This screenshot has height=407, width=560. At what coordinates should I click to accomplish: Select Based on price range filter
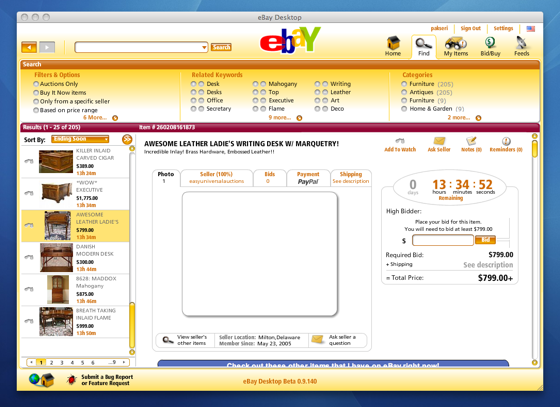pyautogui.click(x=36, y=110)
